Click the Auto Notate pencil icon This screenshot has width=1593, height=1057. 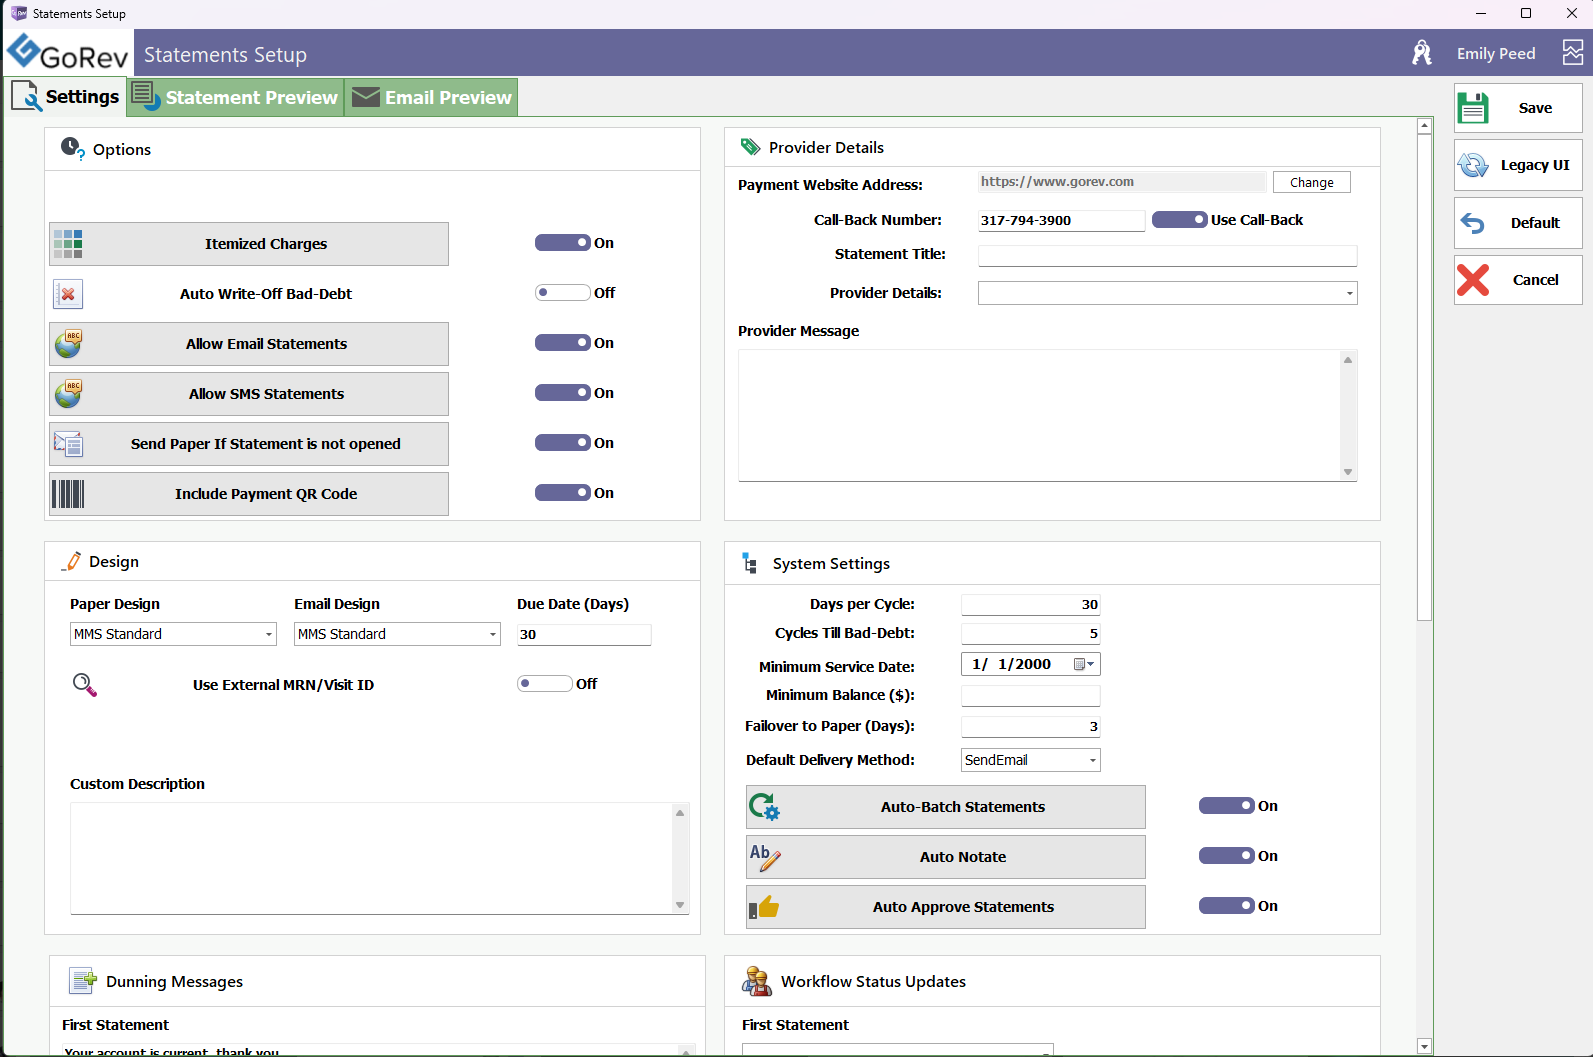point(765,857)
